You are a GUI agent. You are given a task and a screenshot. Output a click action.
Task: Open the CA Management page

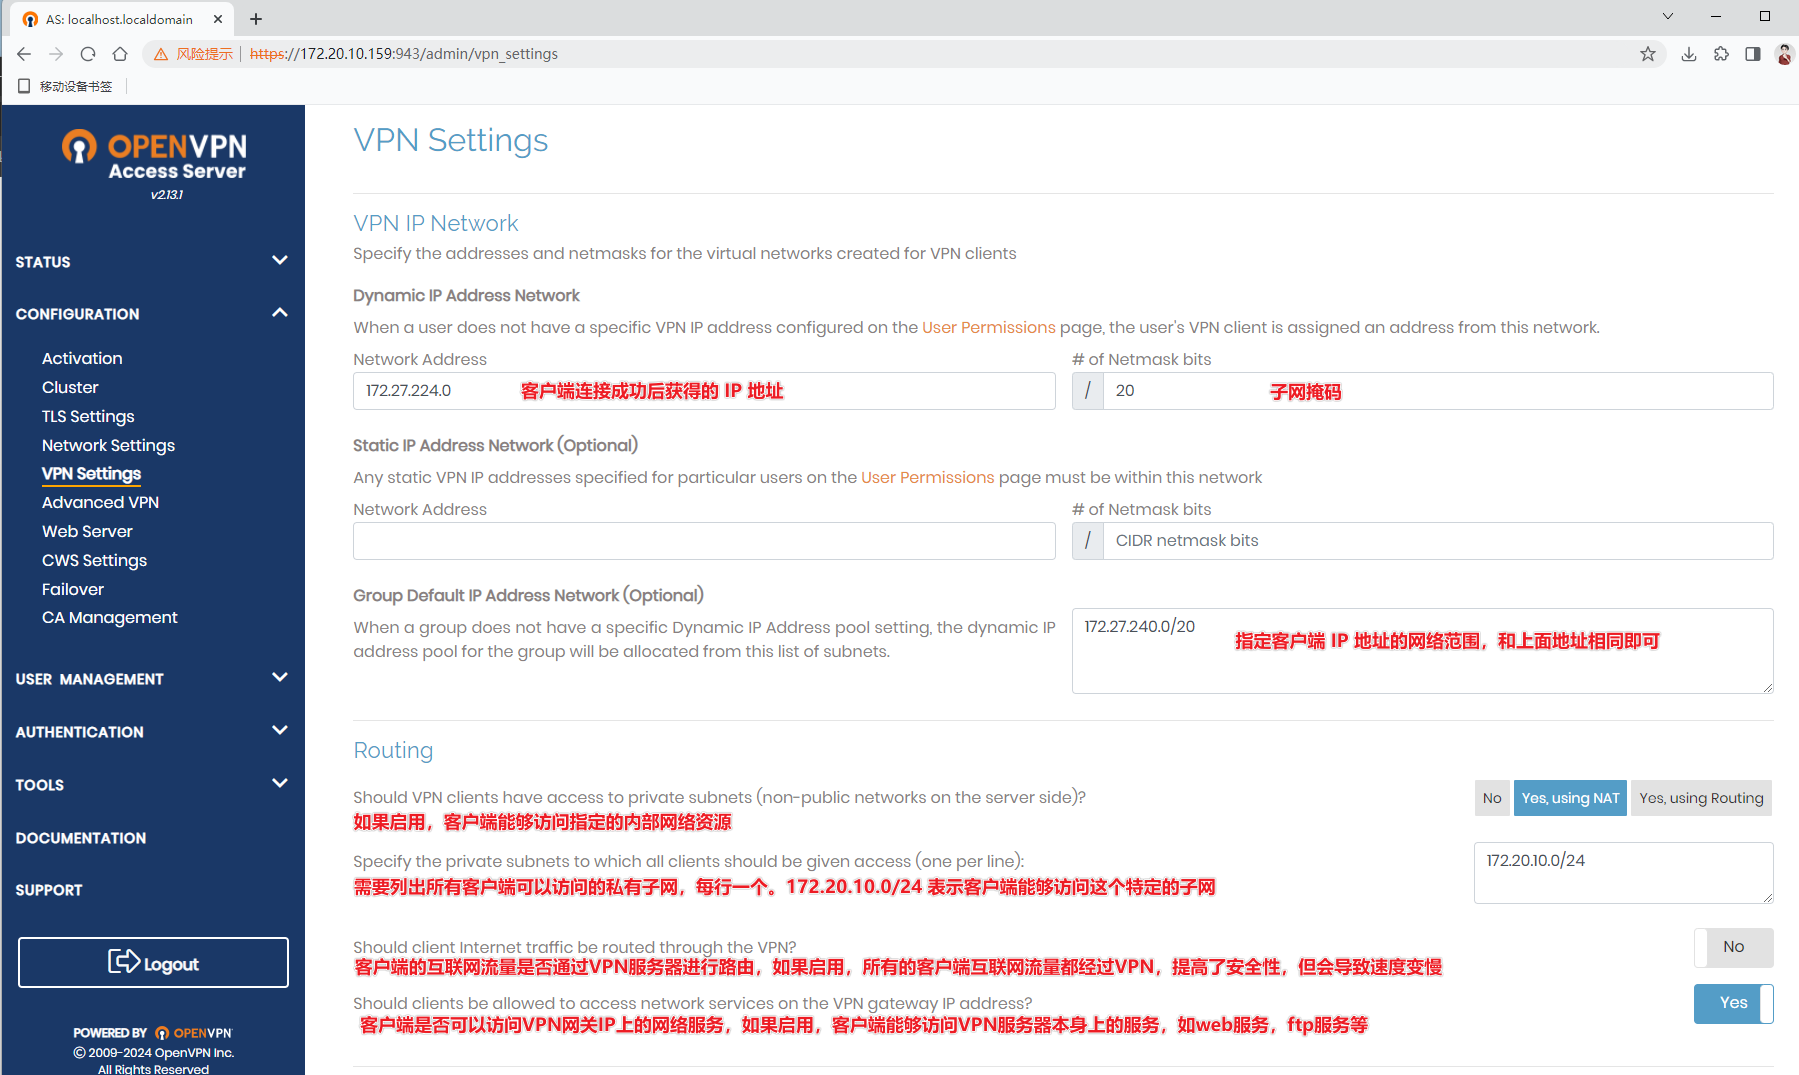tap(110, 617)
